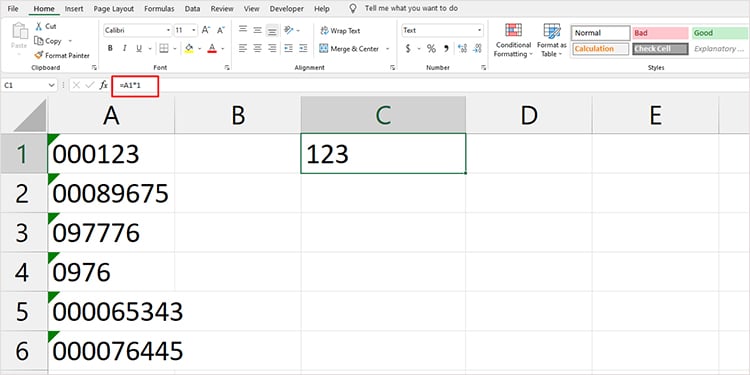Cut the selected cell contents
The image size is (750, 375).
pos(46,27)
